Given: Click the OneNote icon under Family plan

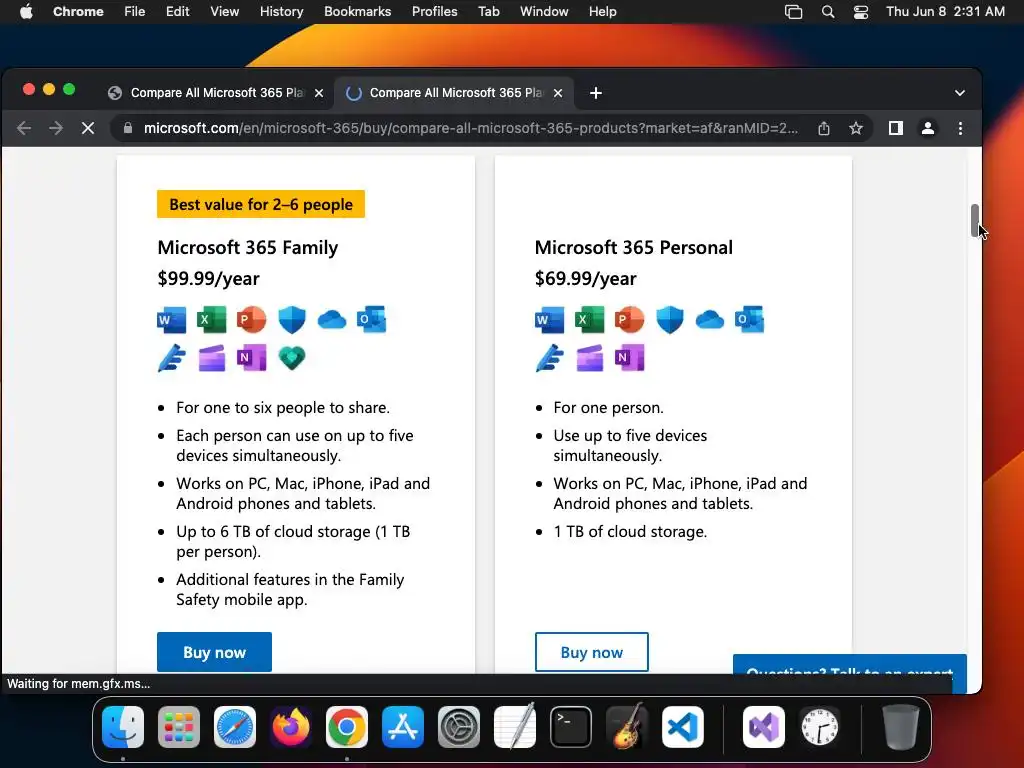Looking at the screenshot, I should (x=251, y=358).
